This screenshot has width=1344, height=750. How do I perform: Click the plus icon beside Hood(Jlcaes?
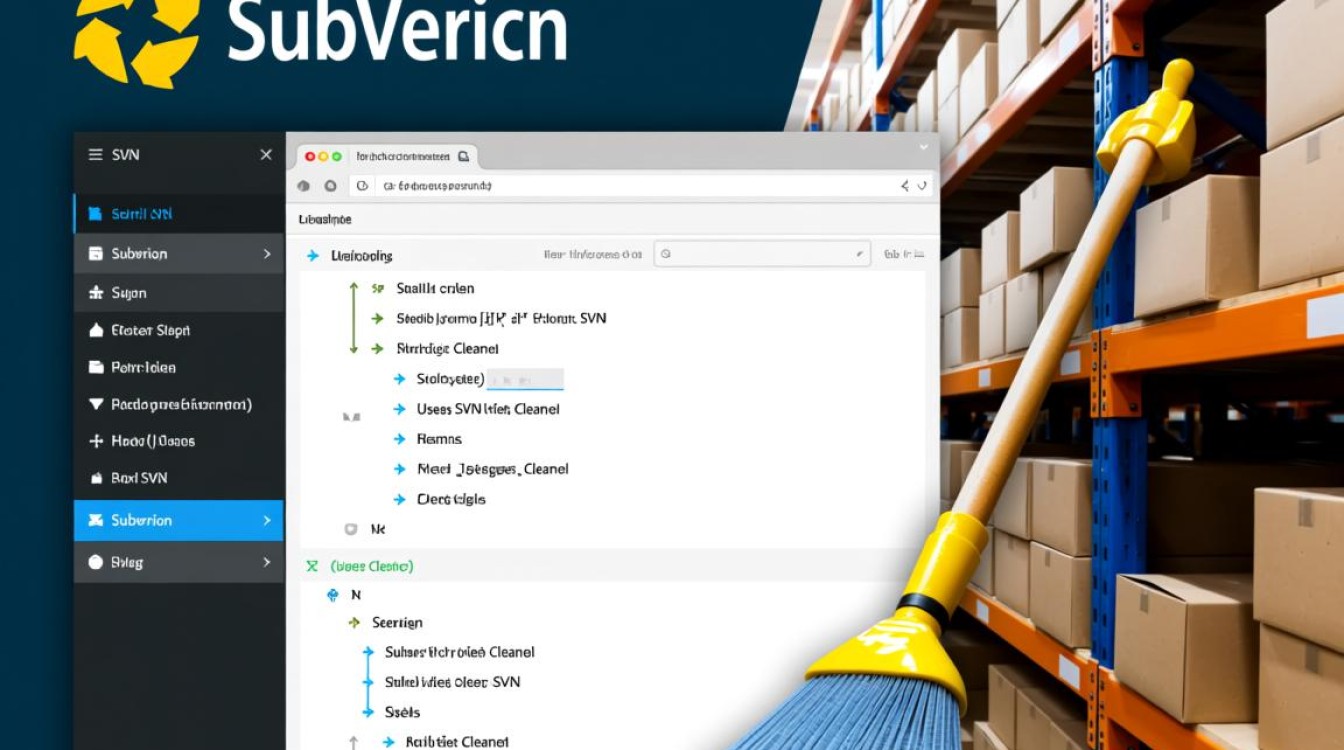click(96, 441)
